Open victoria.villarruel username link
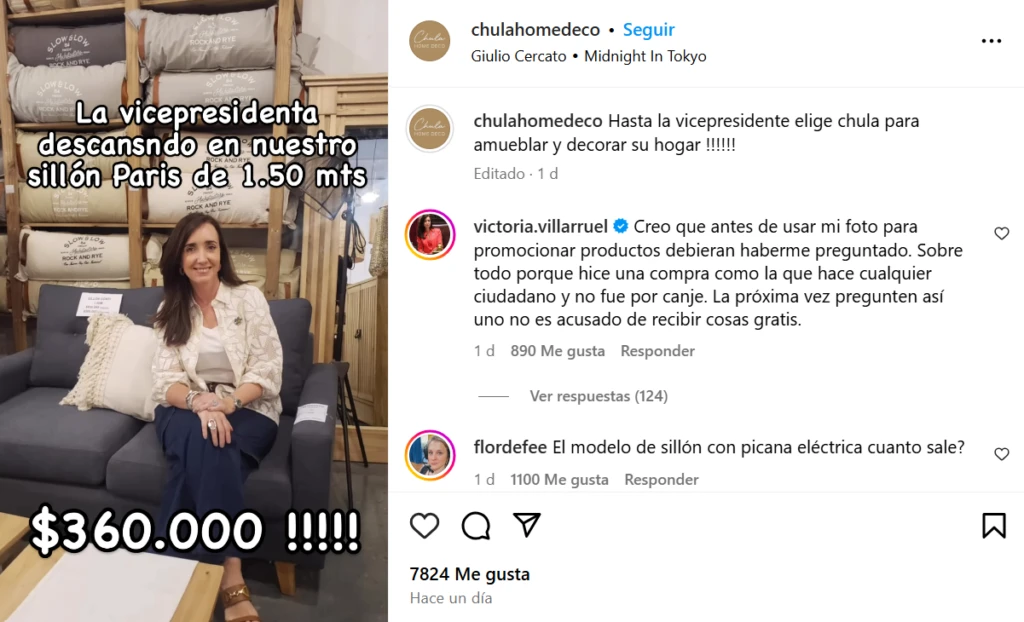This screenshot has width=1024, height=622. click(x=540, y=227)
